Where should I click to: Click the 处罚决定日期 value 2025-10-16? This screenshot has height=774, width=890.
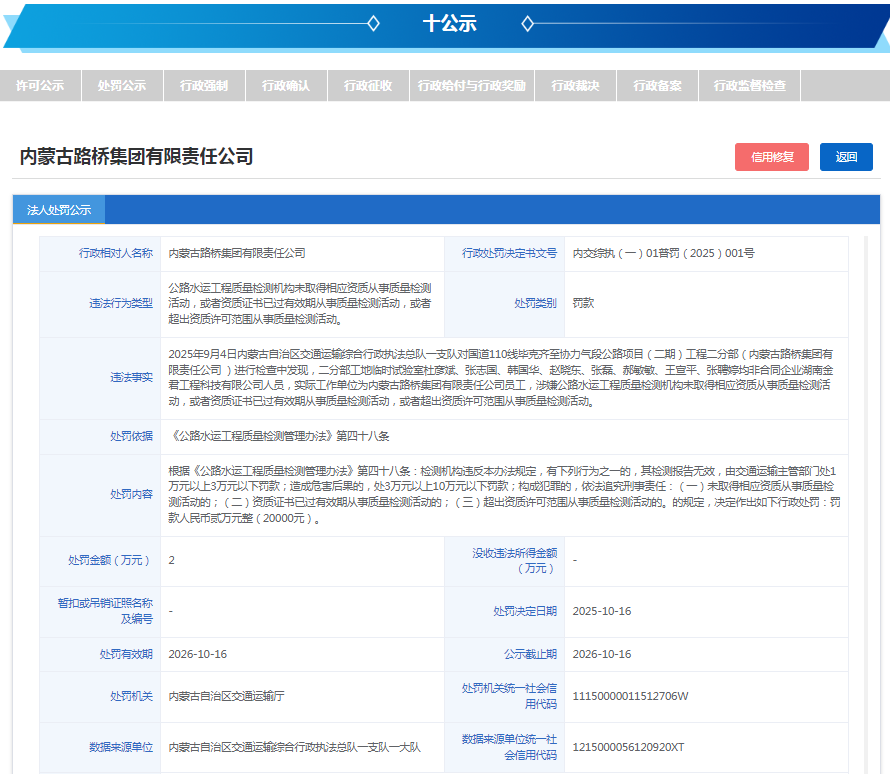(602, 611)
